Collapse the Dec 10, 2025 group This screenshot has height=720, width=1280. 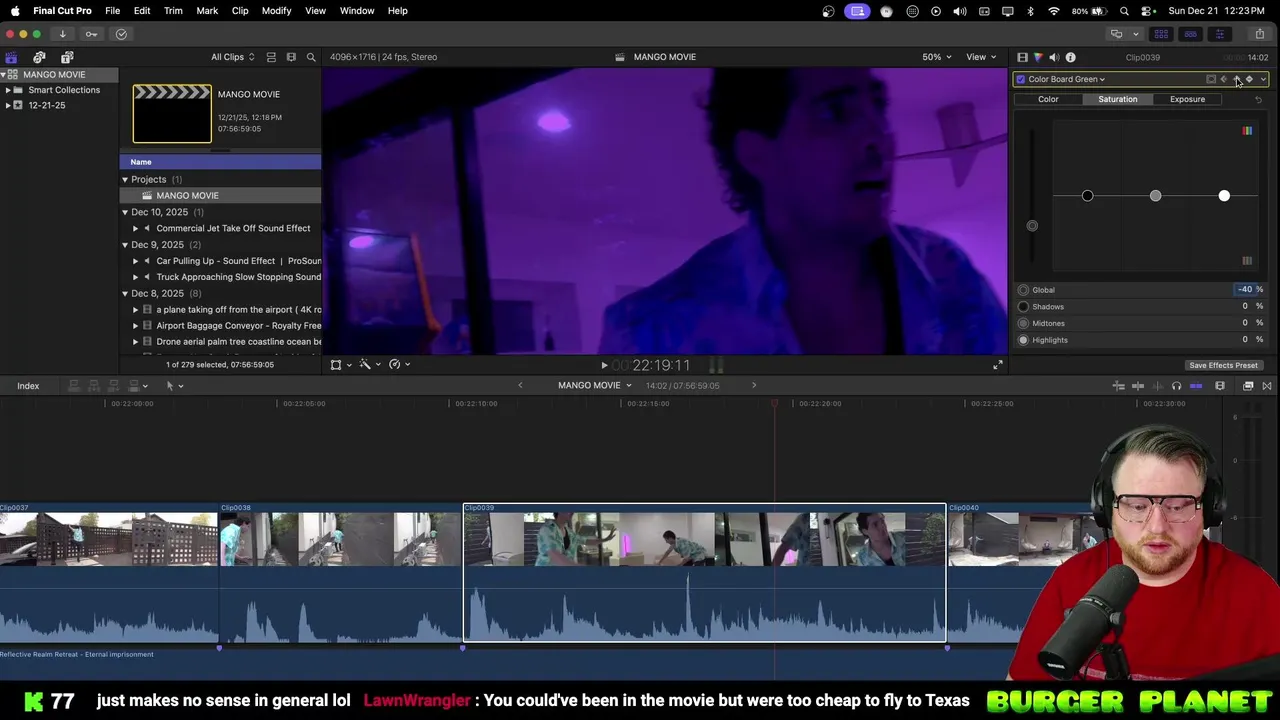(125, 212)
